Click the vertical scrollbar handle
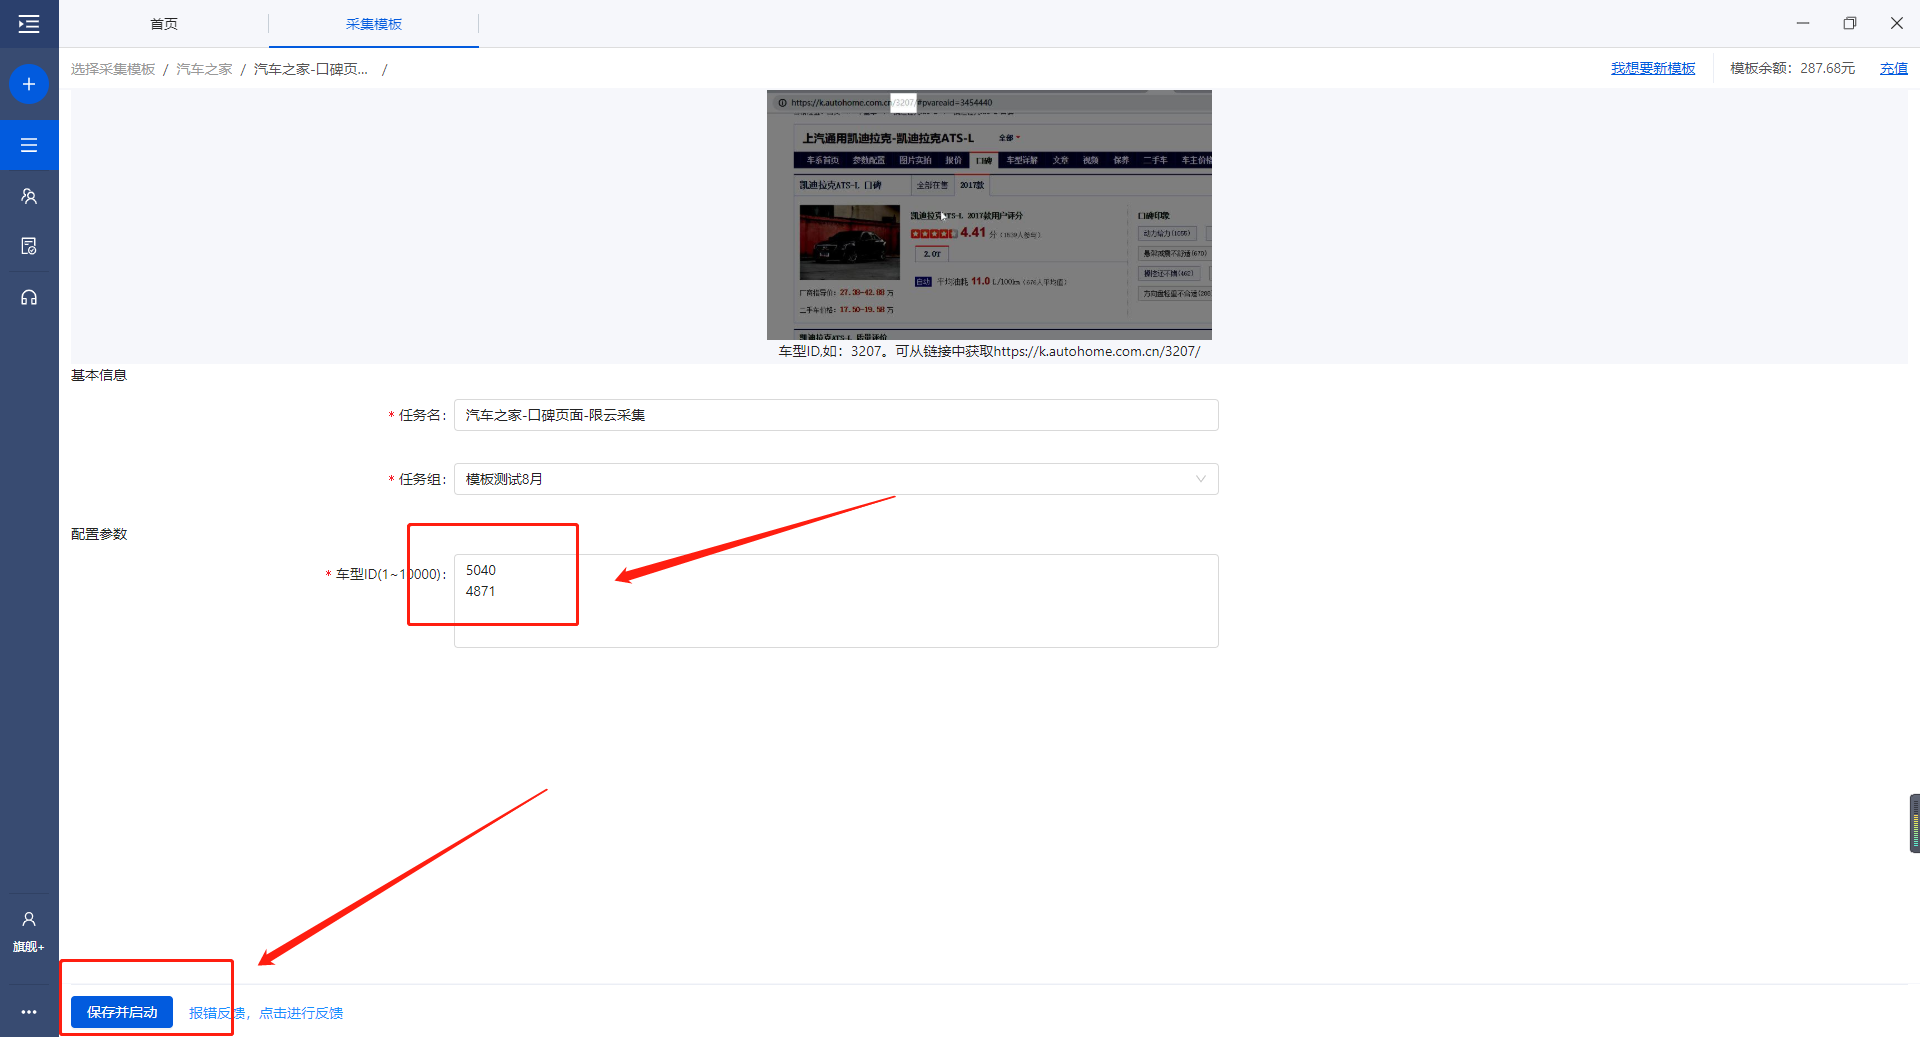The height and width of the screenshot is (1037, 1920). [1914, 823]
